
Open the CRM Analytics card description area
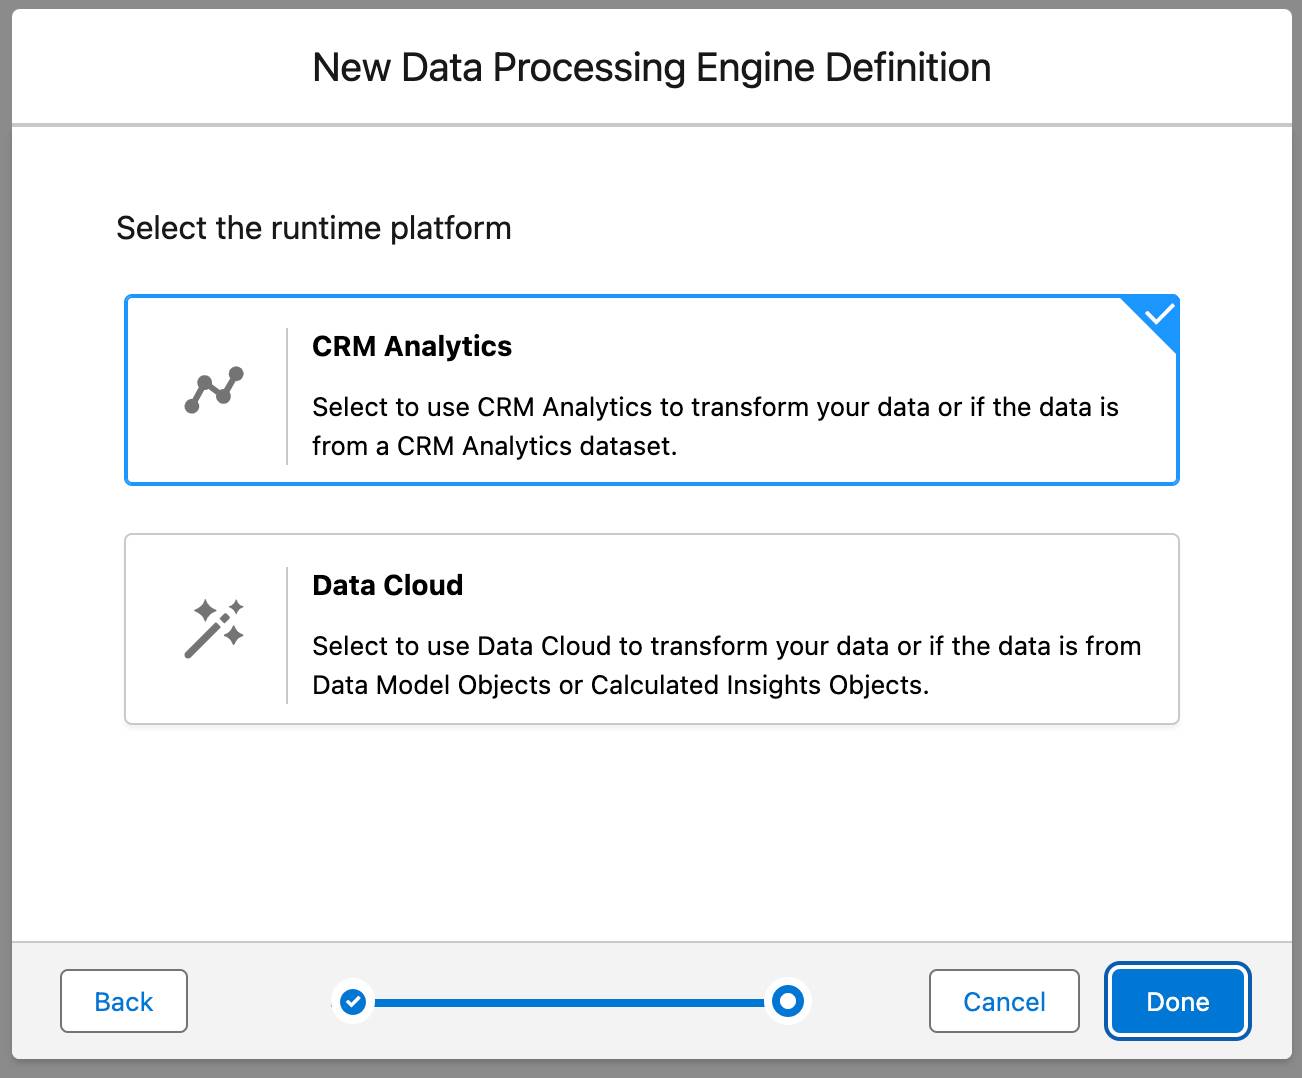pyautogui.click(x=715, y=426)
